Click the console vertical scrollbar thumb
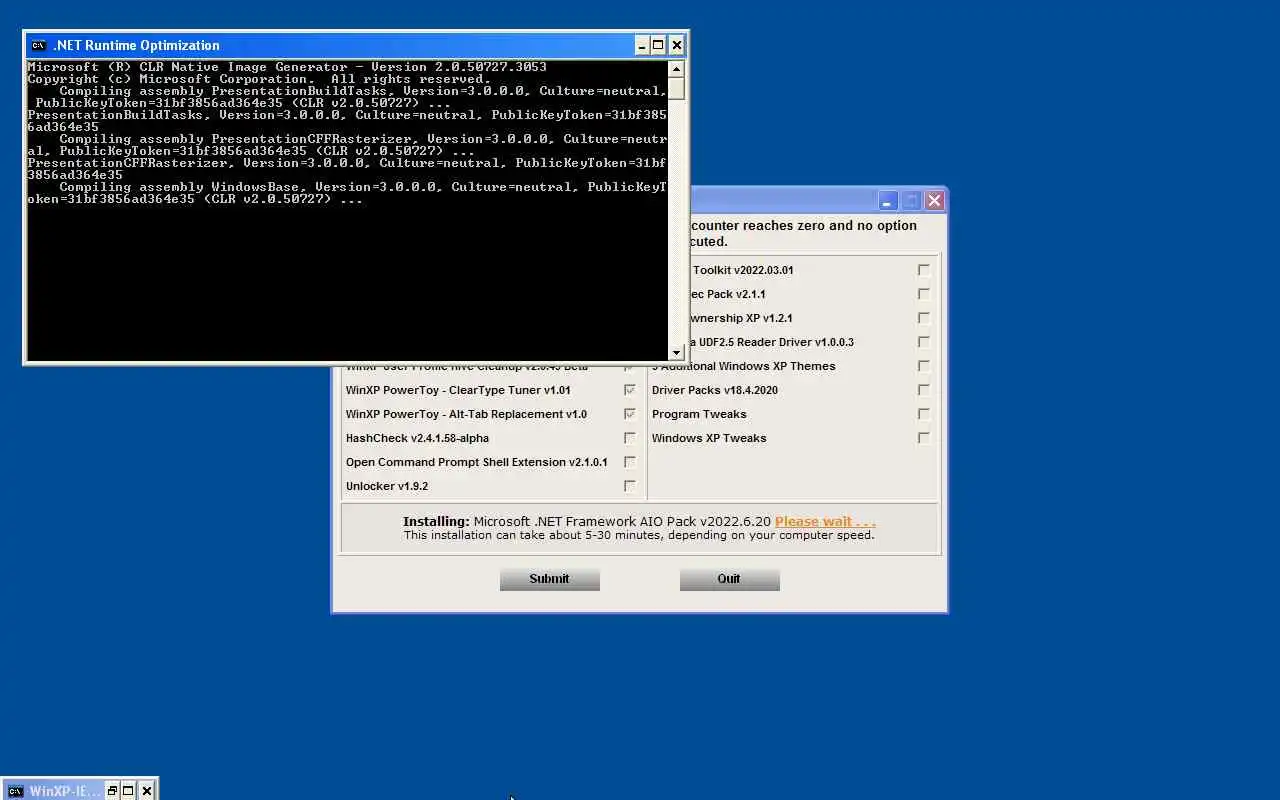1280x800 pixels. coord(677,88)
